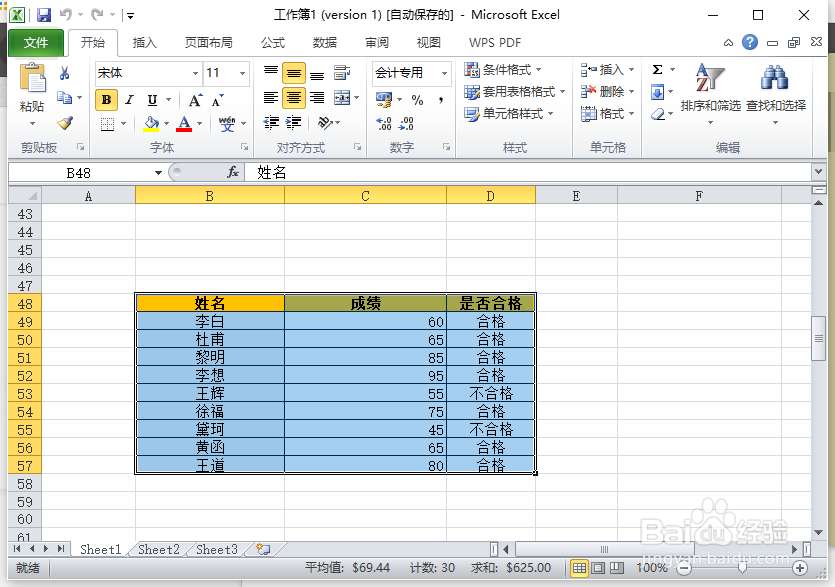The image size is (835, 587).
Task: Apply accounting number format icon
Action: point(386,100)
